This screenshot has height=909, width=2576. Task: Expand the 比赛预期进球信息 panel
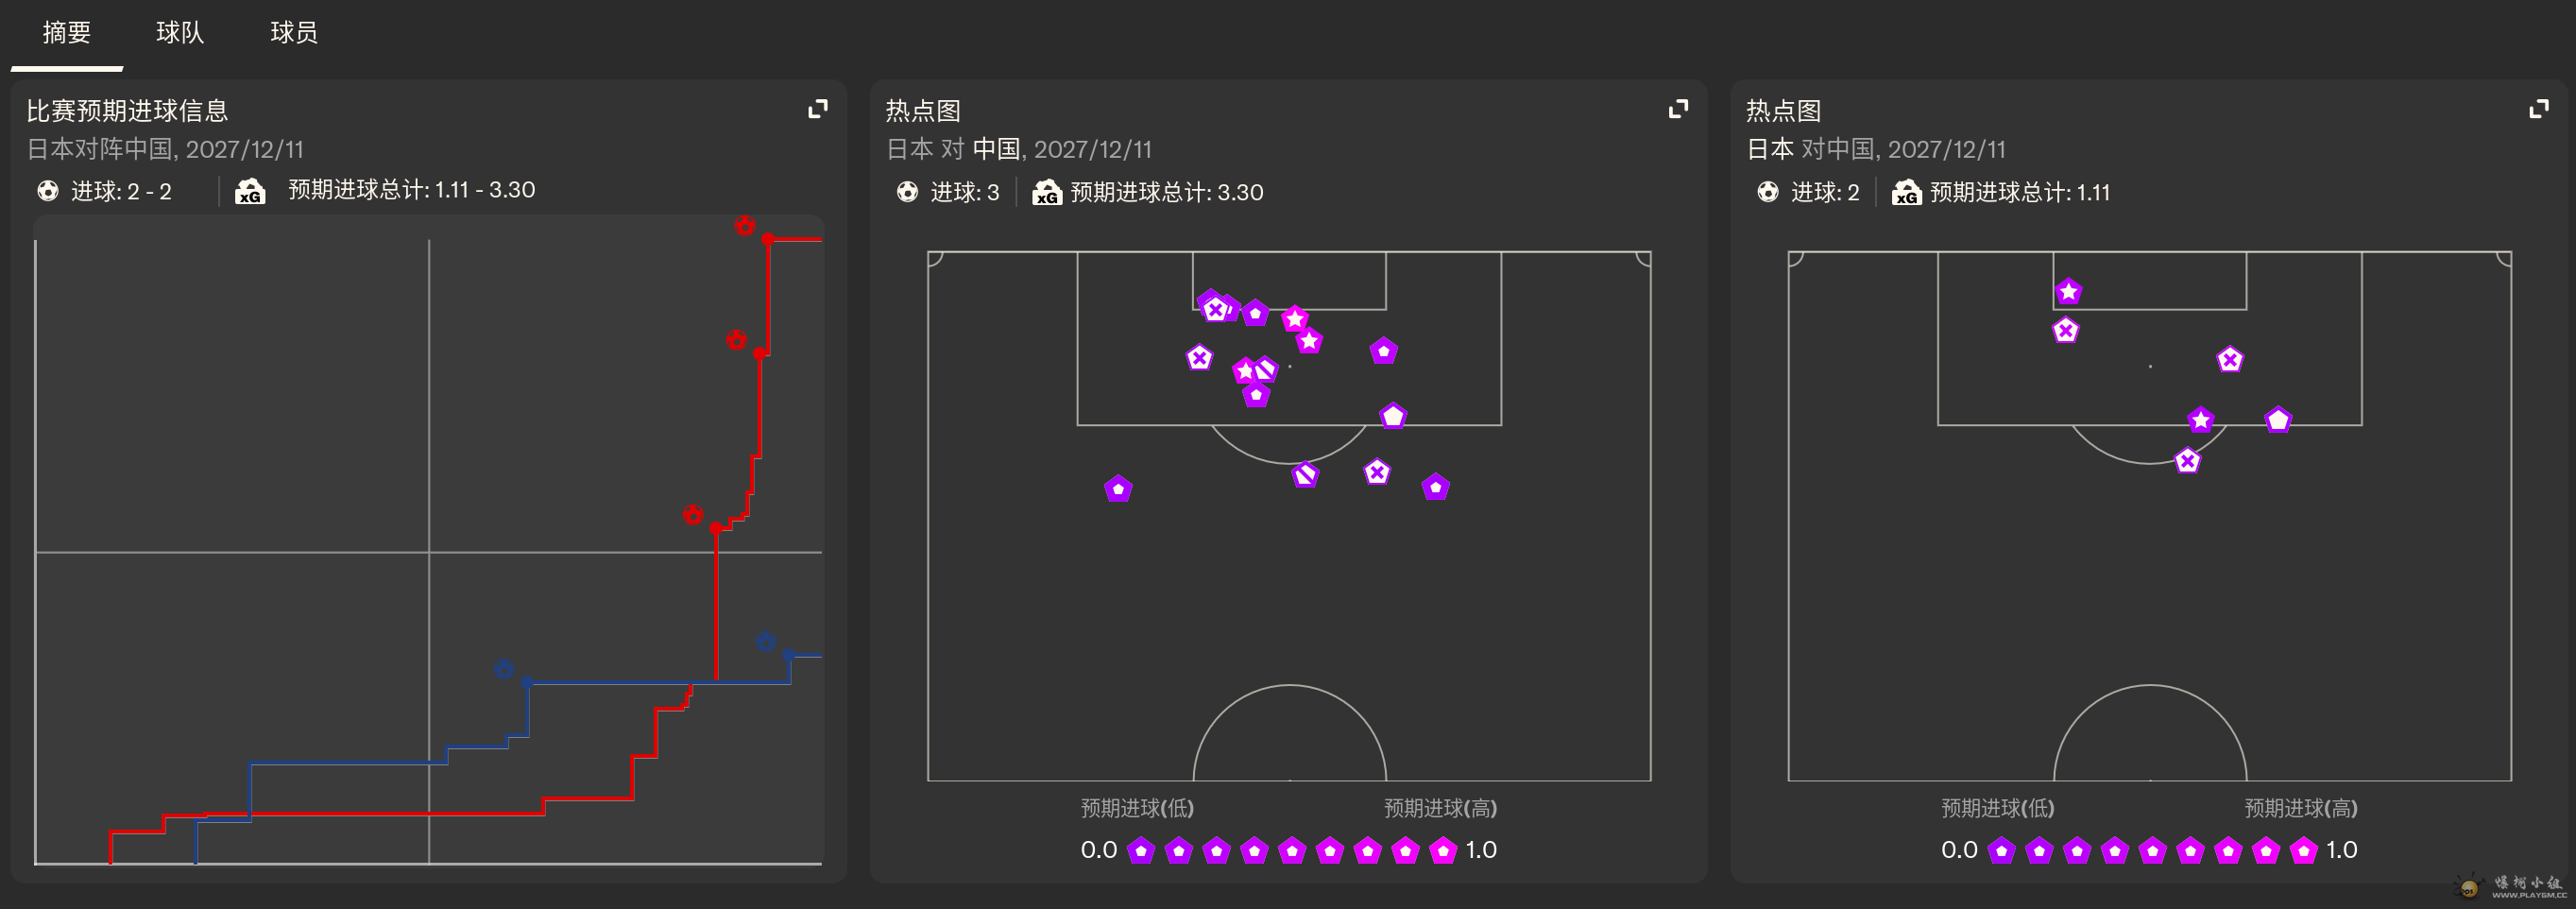tap(818, 109)
